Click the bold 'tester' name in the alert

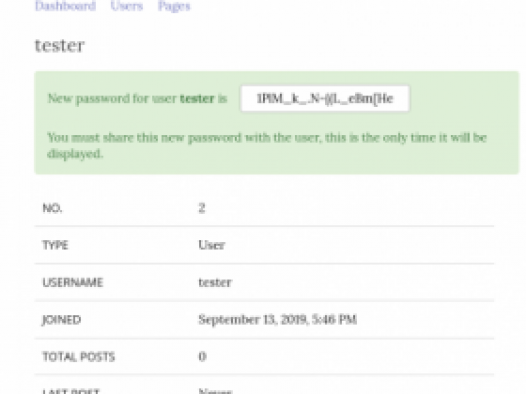(197, 99)
